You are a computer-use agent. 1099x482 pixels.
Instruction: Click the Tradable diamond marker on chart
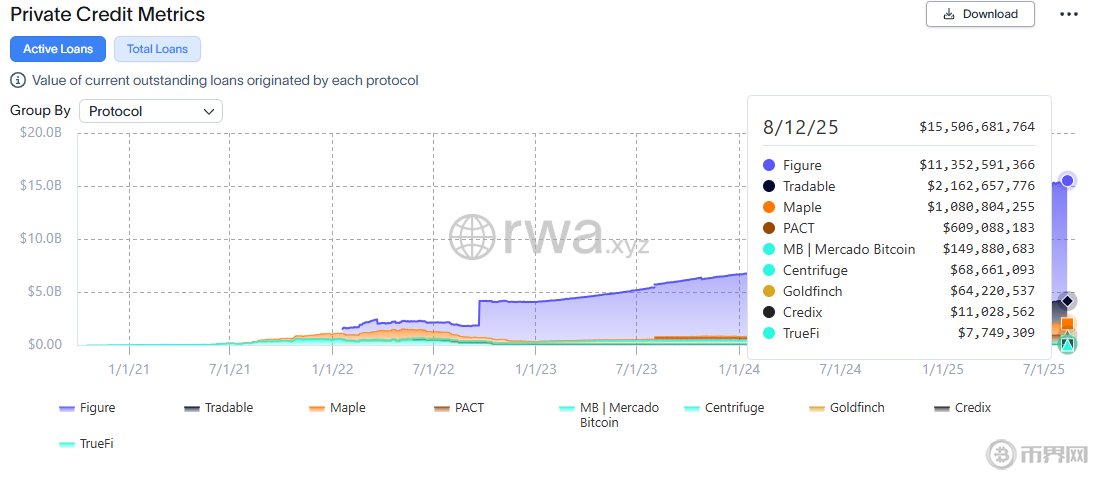click(1067, 301)
